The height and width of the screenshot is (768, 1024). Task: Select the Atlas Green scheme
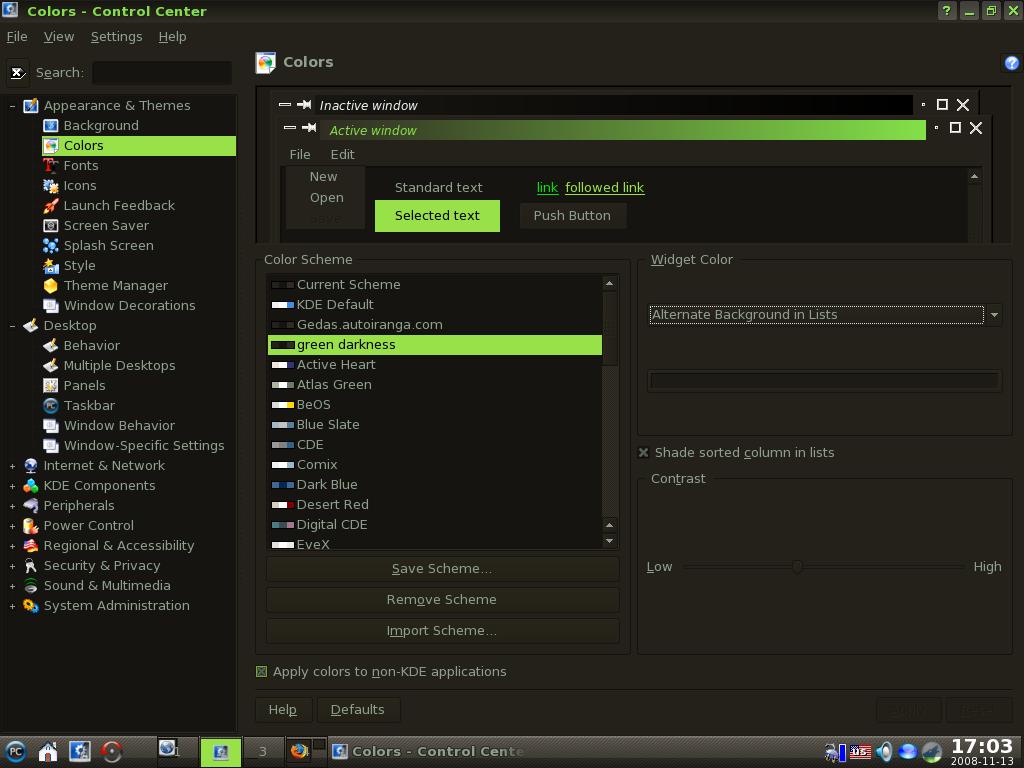coord(434,385)
